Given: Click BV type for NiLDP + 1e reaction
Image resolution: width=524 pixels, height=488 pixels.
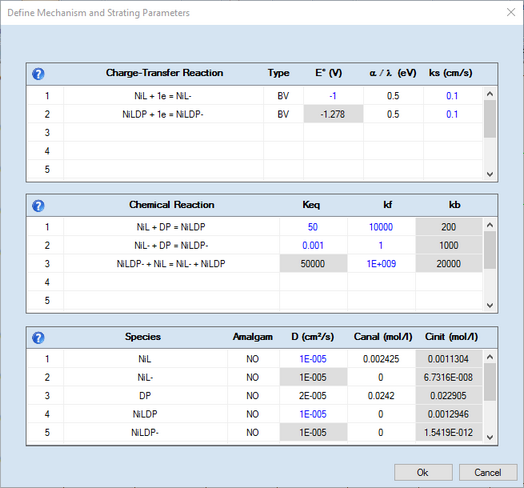Looking at the screenshot, I should point(283,114).
